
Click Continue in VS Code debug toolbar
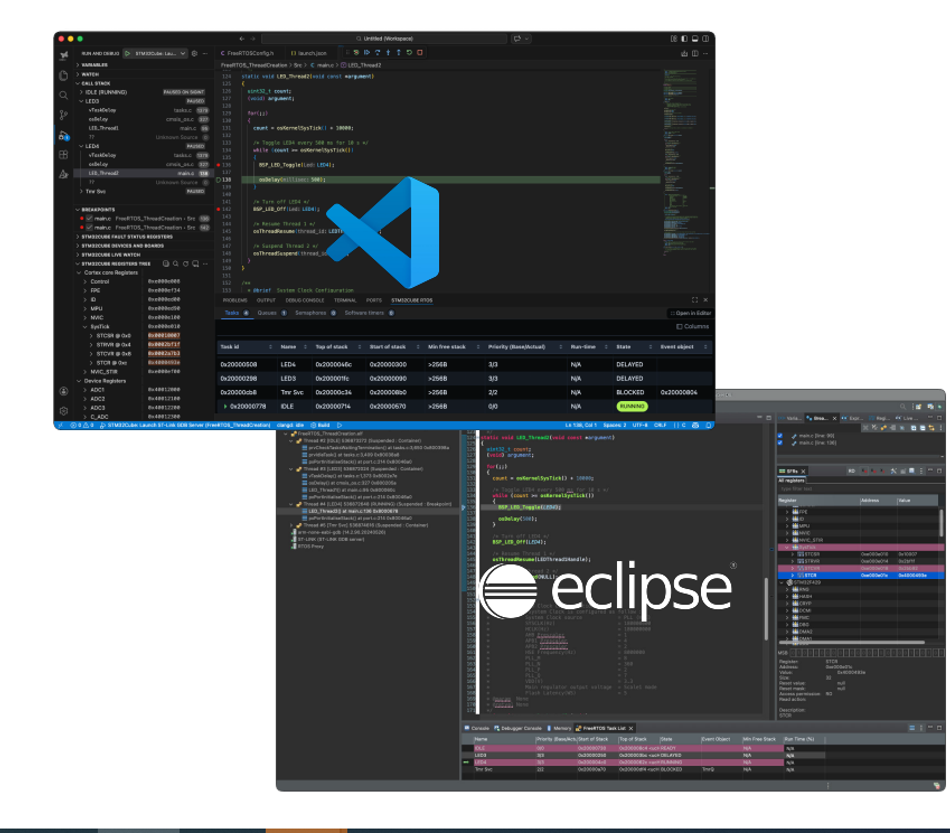[367, 53]
